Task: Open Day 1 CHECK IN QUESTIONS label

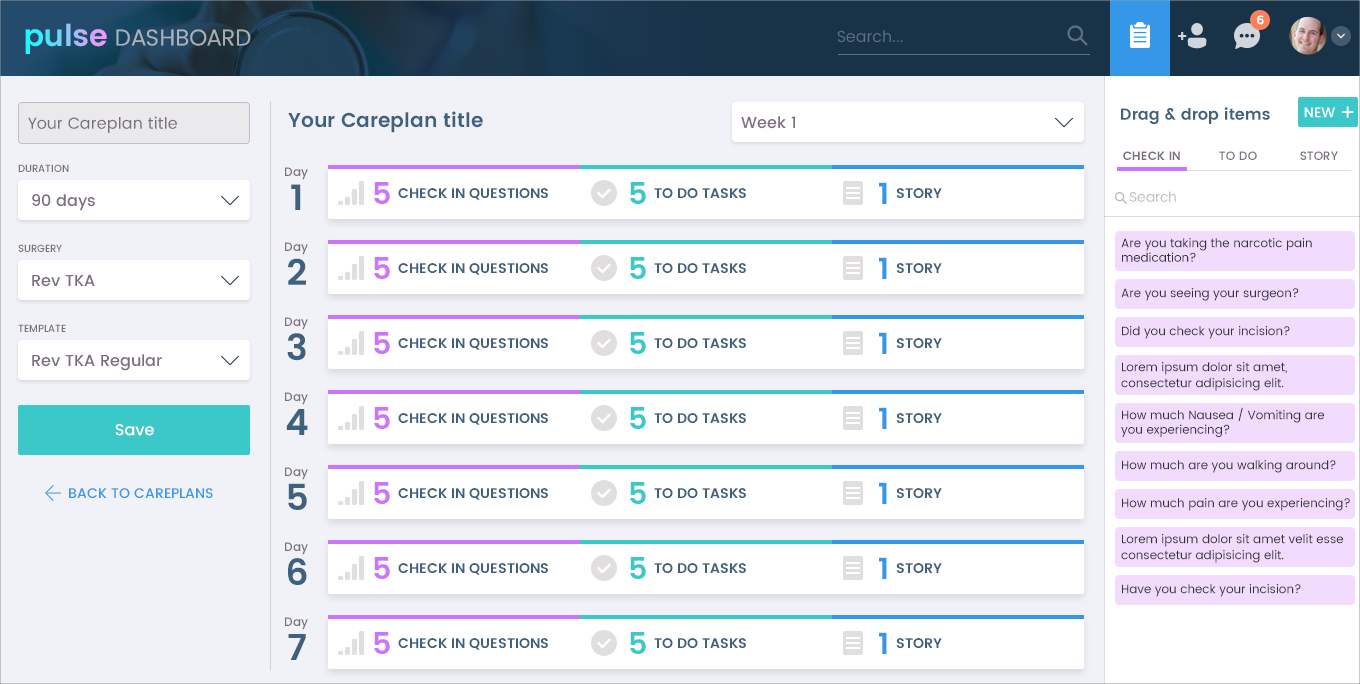Action: 473,193
